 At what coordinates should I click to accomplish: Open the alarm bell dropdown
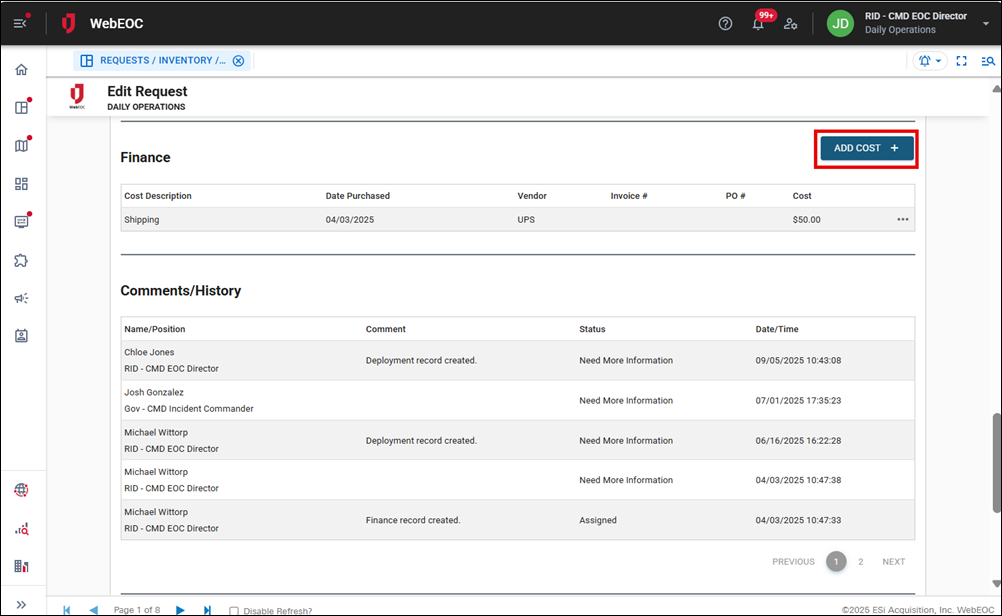[930, 61]
